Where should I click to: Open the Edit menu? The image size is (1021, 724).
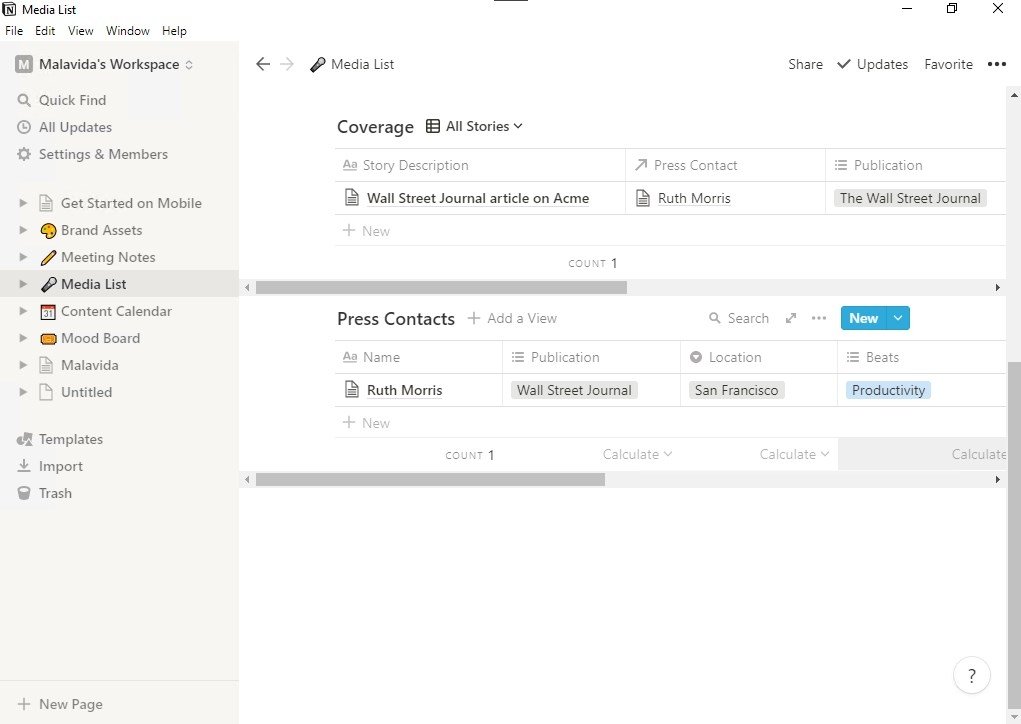[x=45, y=31]
